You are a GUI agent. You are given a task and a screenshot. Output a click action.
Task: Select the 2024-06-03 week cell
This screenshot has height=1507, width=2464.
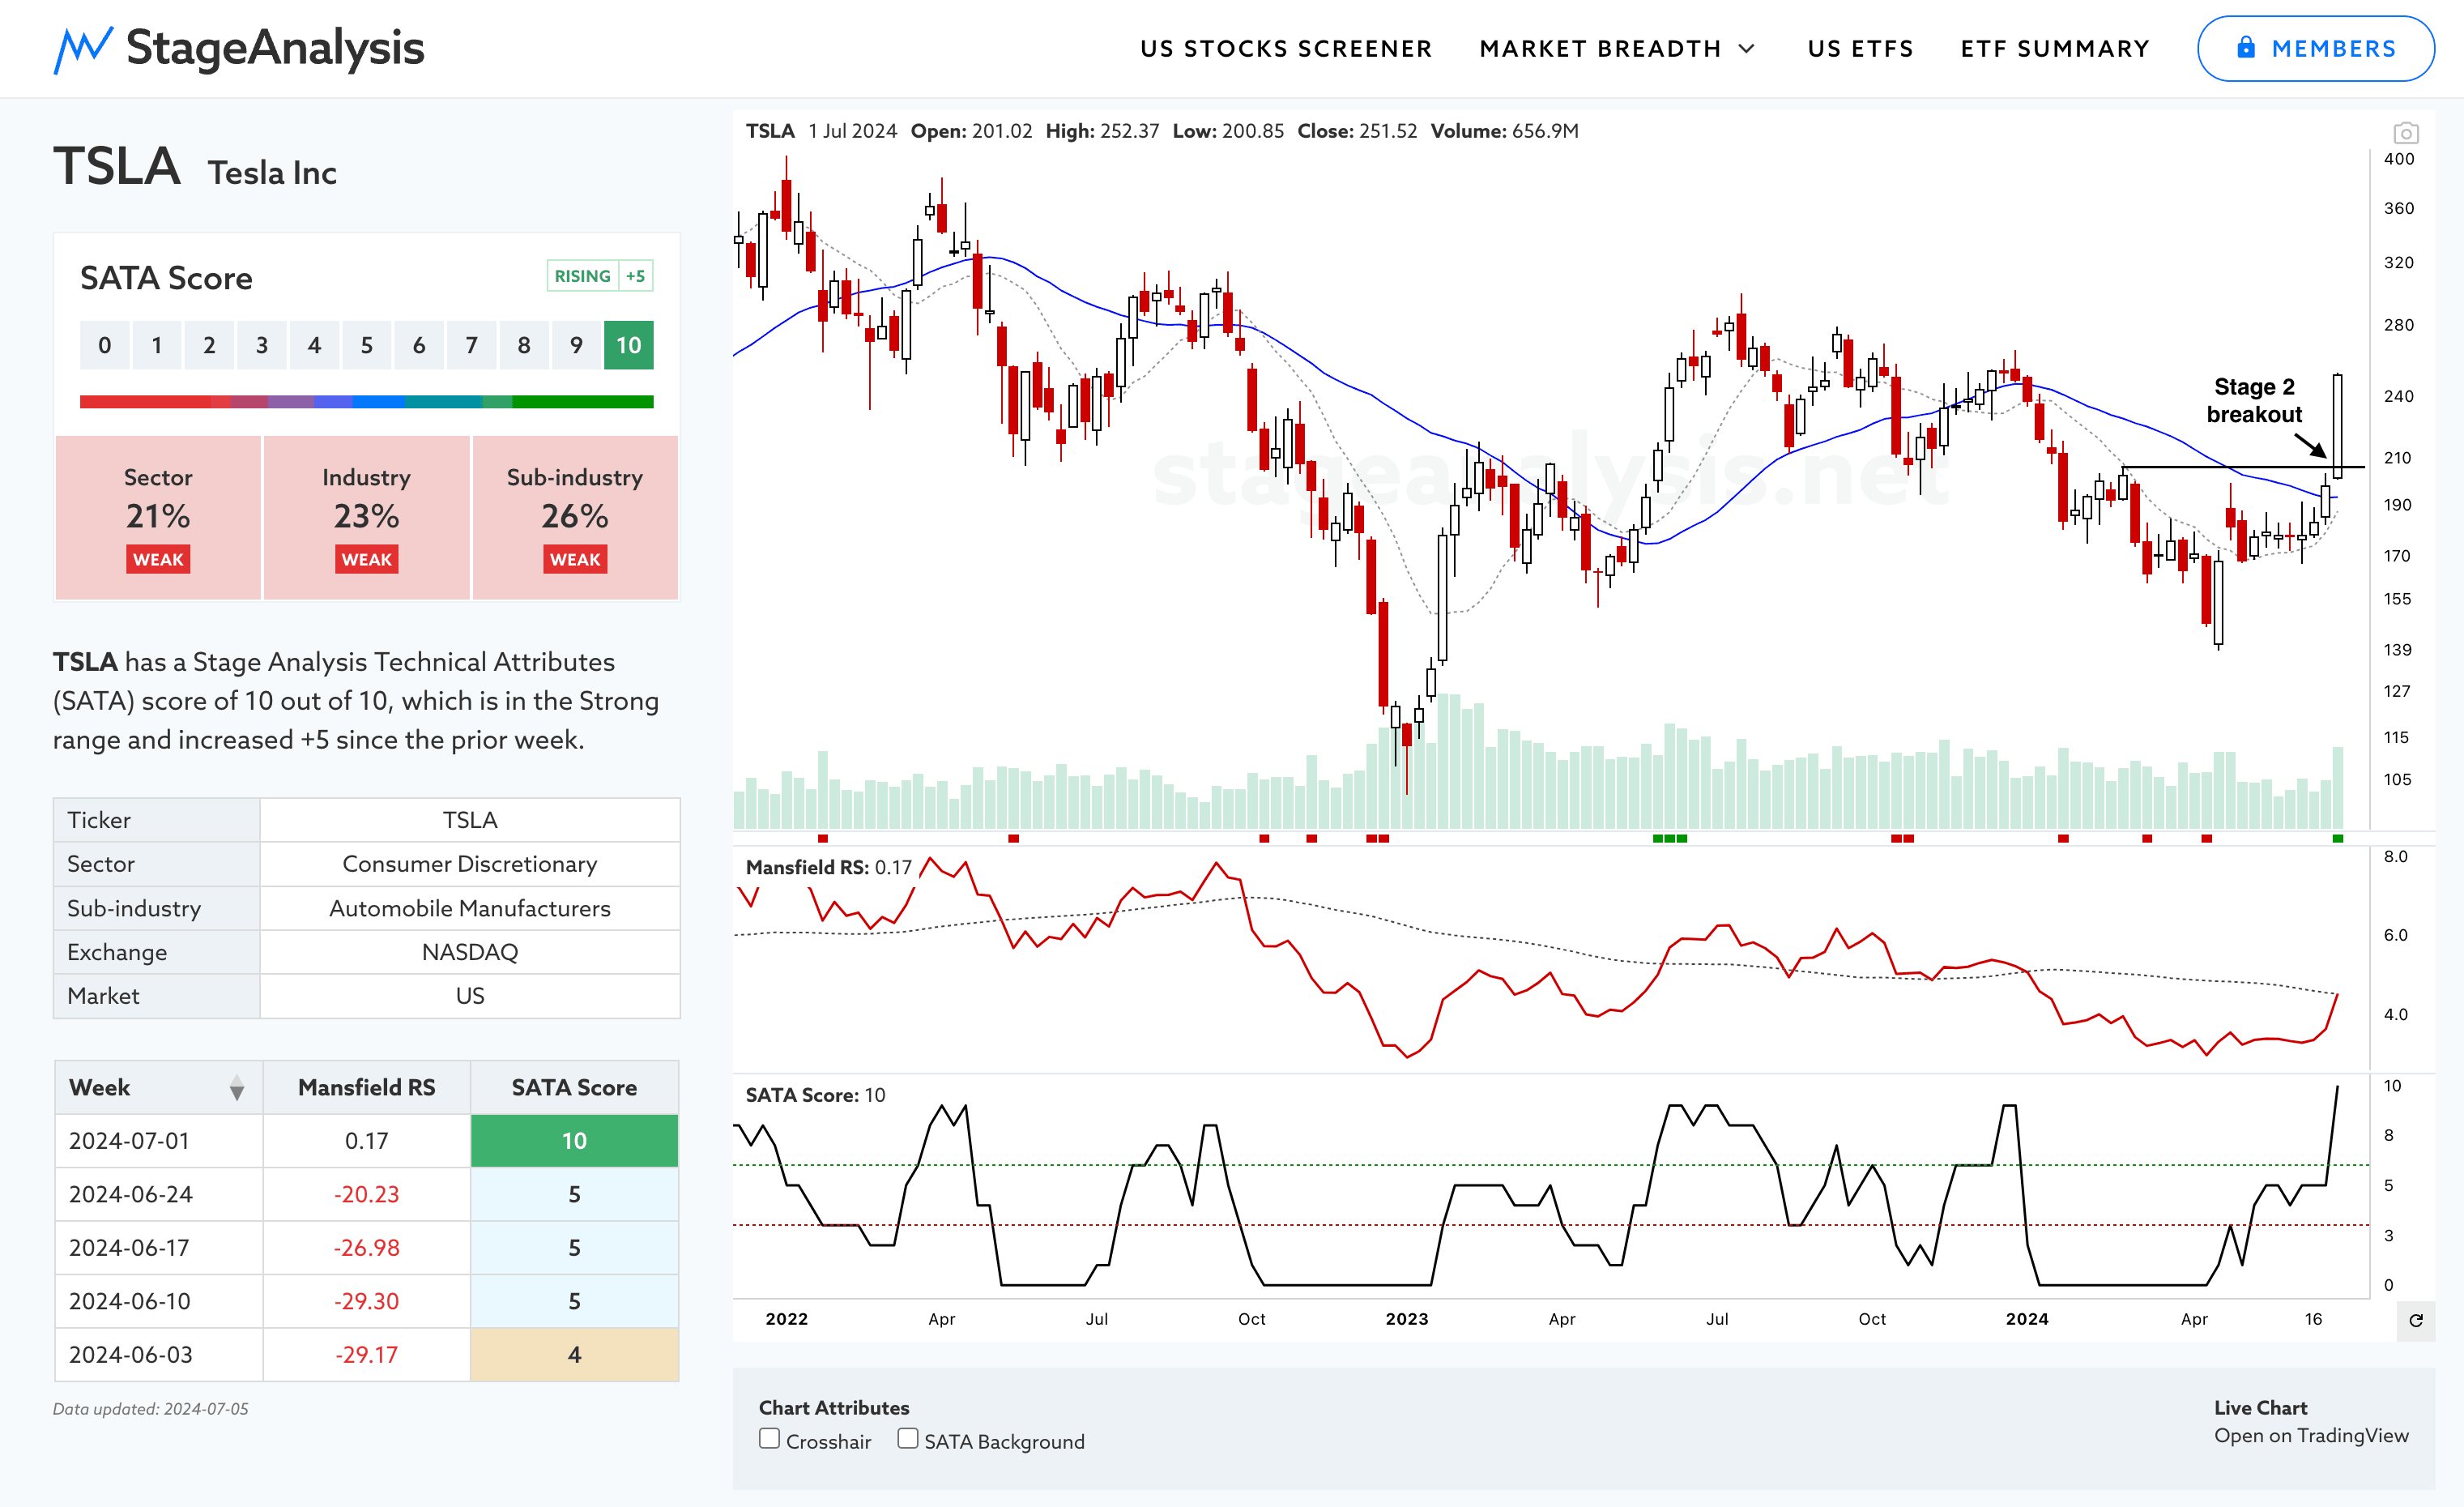158,1354
